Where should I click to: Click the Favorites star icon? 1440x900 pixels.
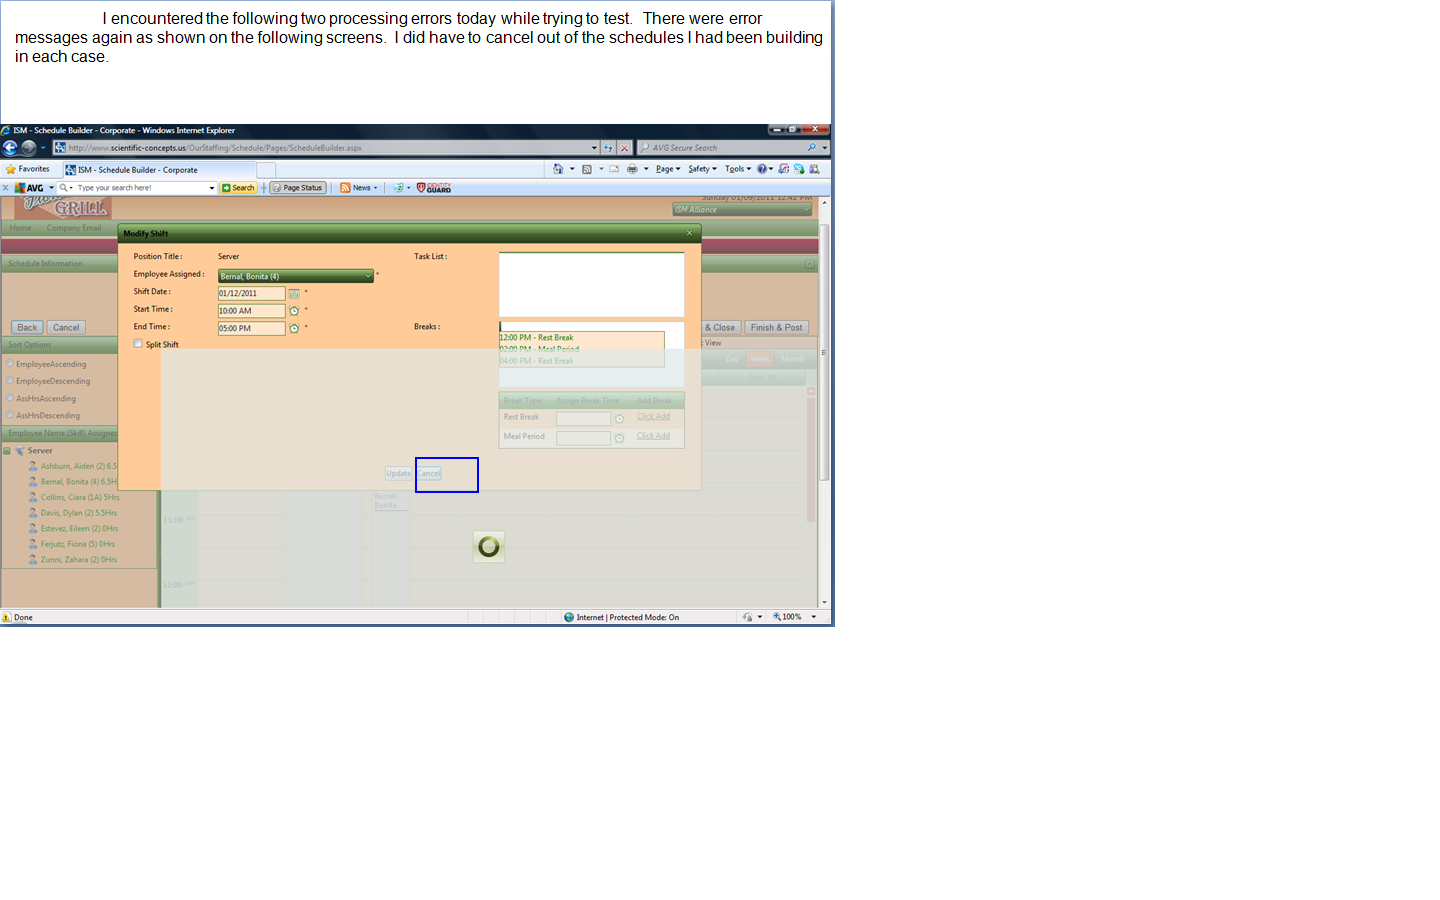click(11, 169)
